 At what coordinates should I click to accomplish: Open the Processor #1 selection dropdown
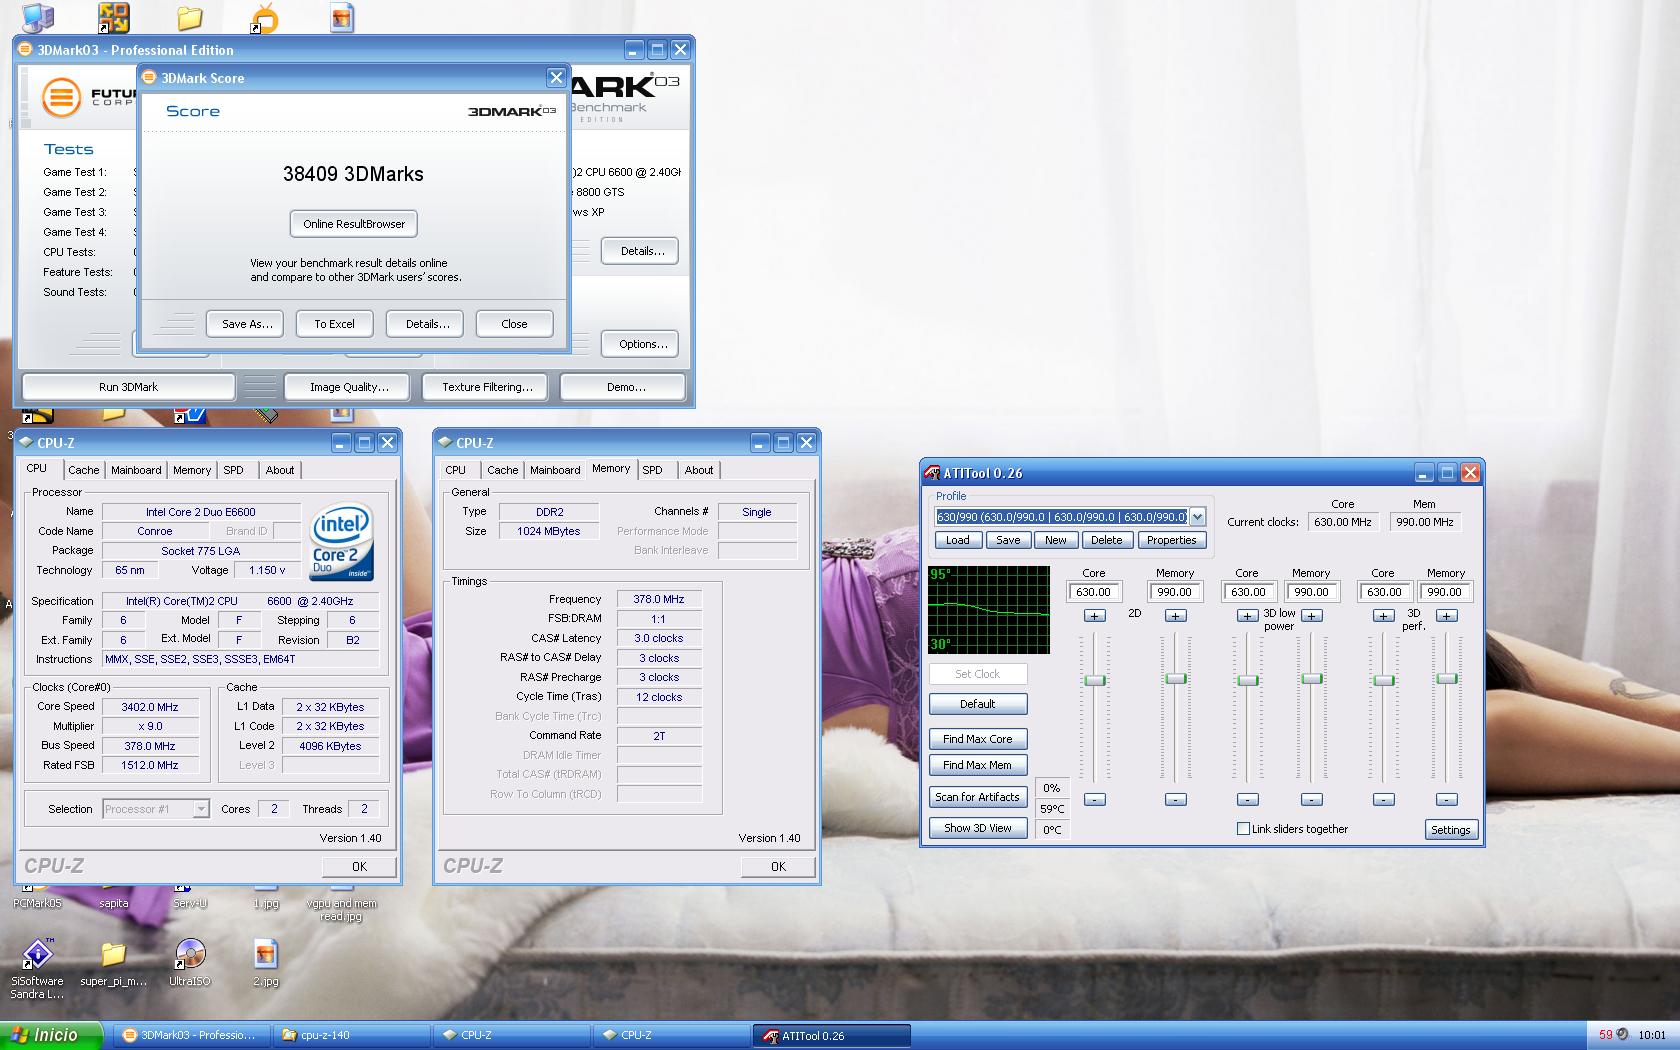tap(201, 809)
